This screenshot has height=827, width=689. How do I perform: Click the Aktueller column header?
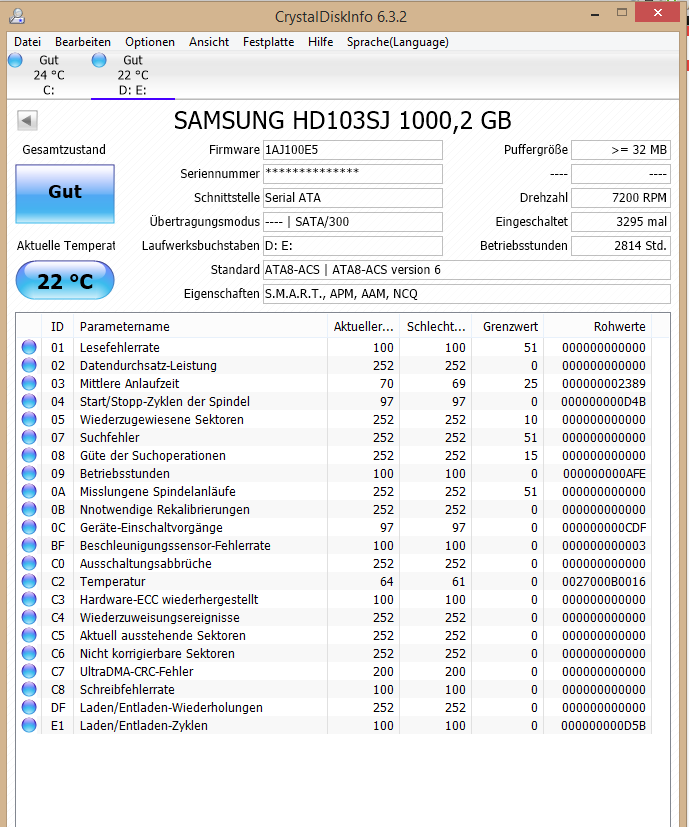click(363, 326)
